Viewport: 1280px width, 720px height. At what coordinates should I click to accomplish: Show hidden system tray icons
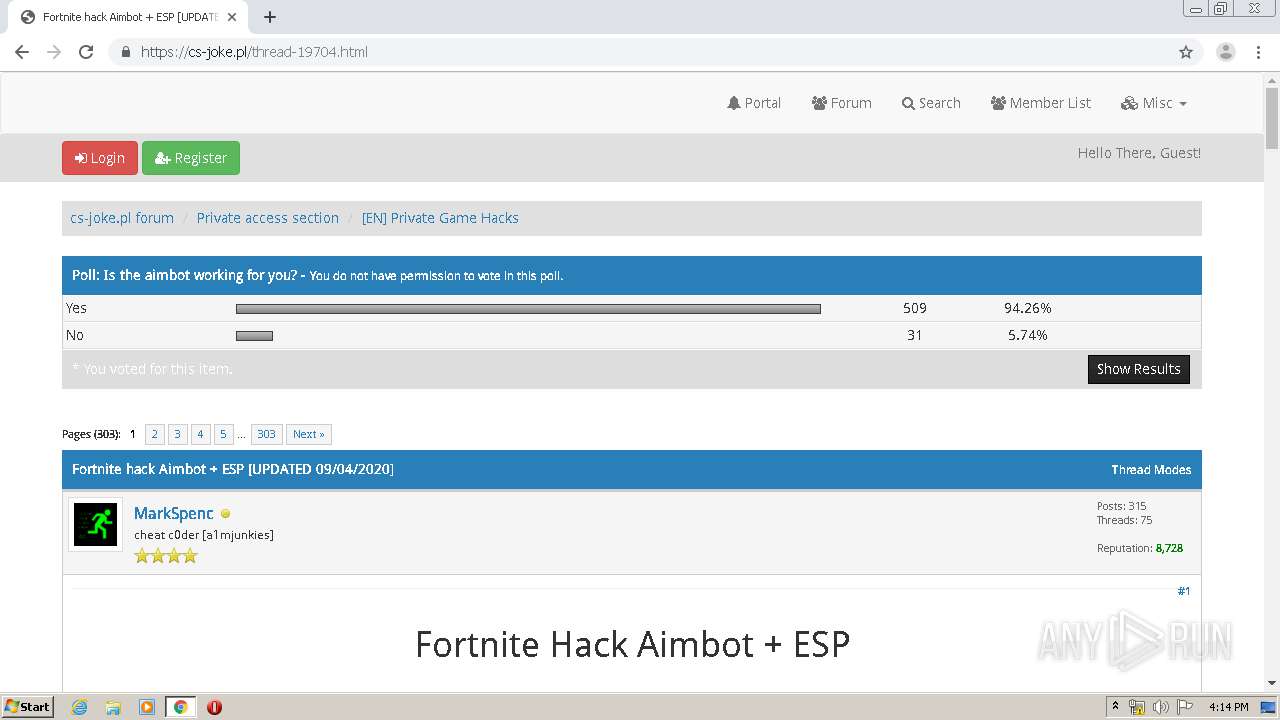[x=1115, y=707]
